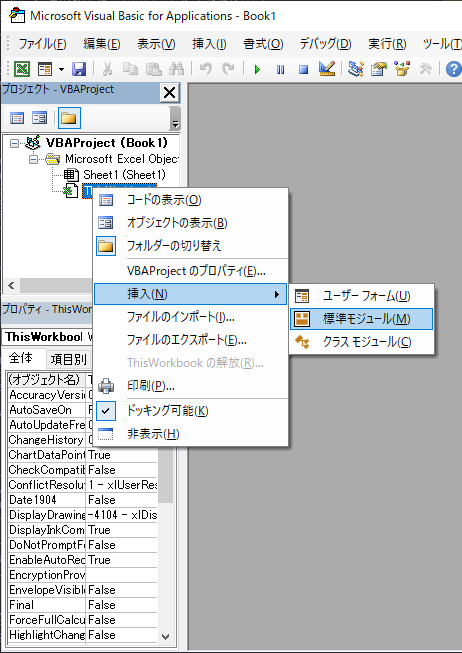Click View Code icon in project panel
462x653 pixels.
click(17, 118)
